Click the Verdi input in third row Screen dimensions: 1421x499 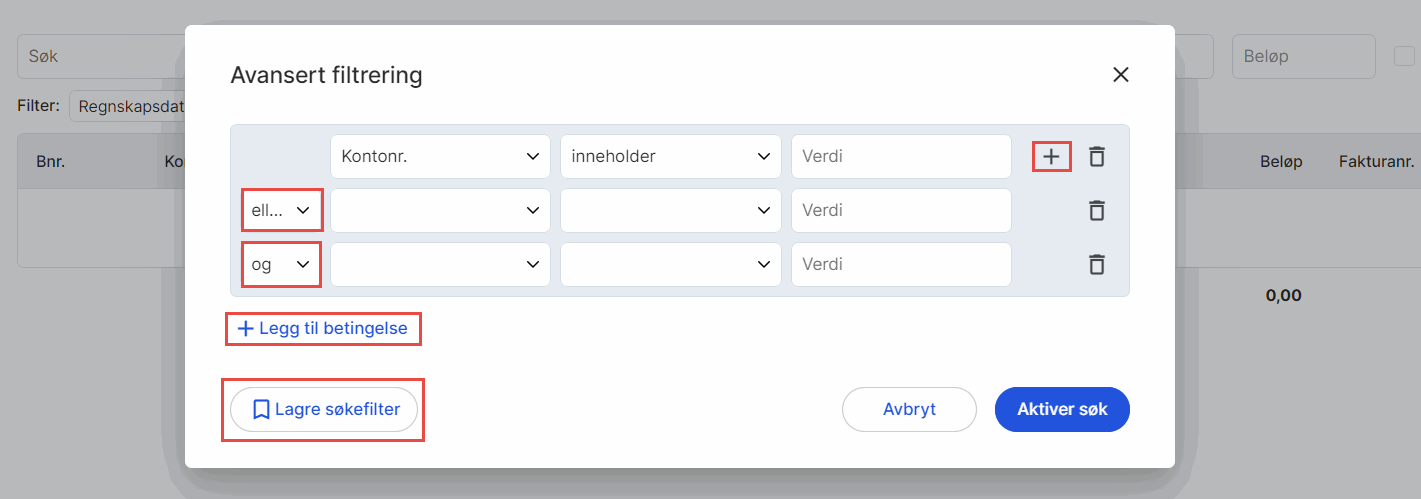(x=901, y=265)
